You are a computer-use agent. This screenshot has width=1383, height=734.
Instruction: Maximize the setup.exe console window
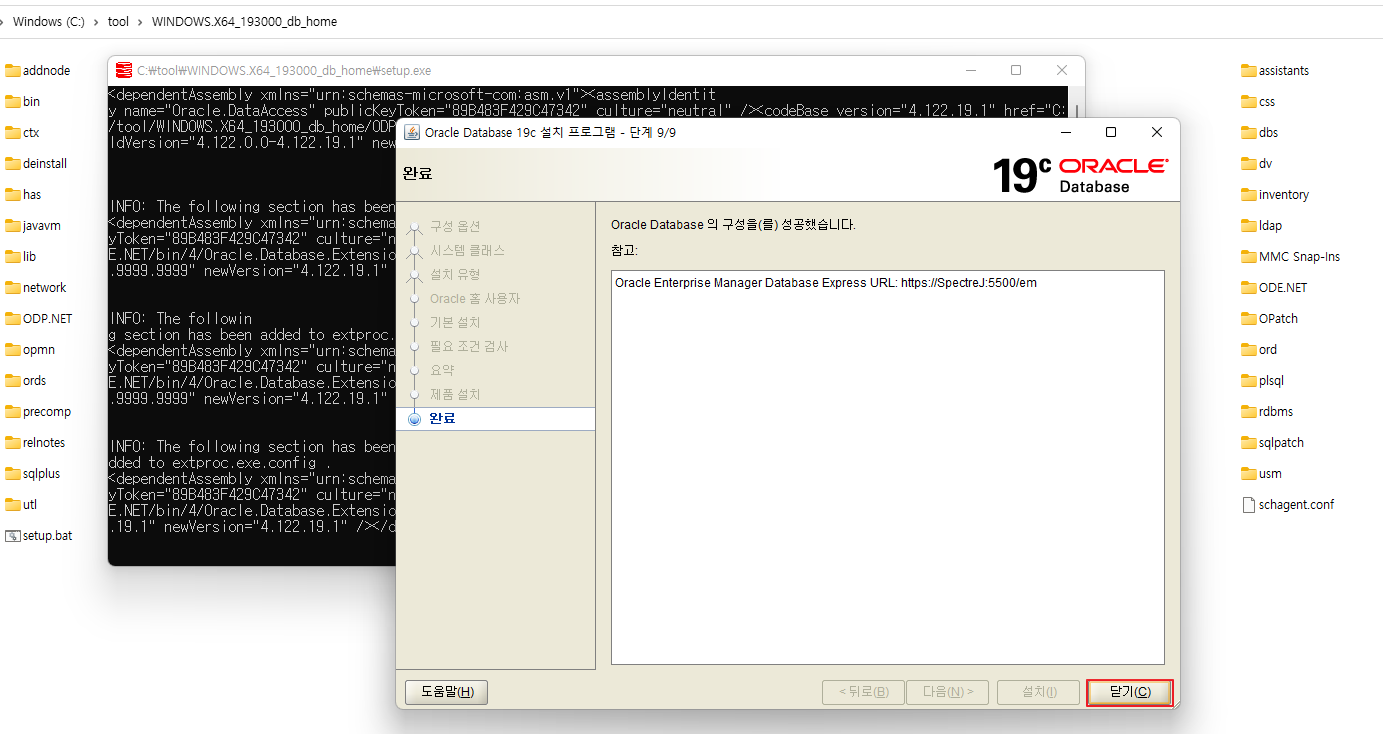pos(1016,70)
